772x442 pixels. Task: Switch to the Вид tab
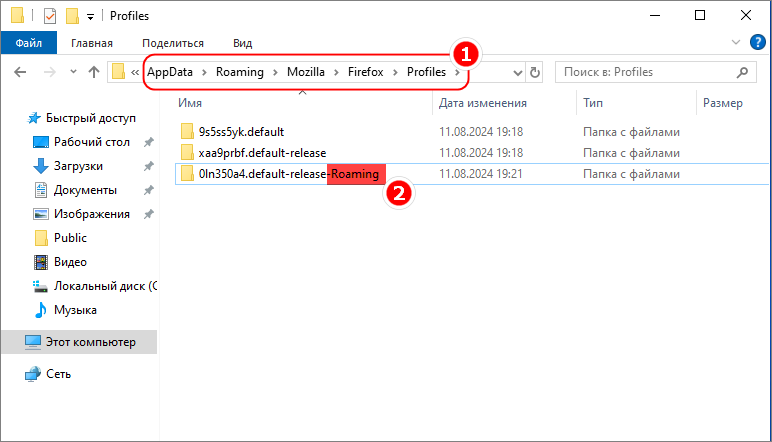pos(242,43)
